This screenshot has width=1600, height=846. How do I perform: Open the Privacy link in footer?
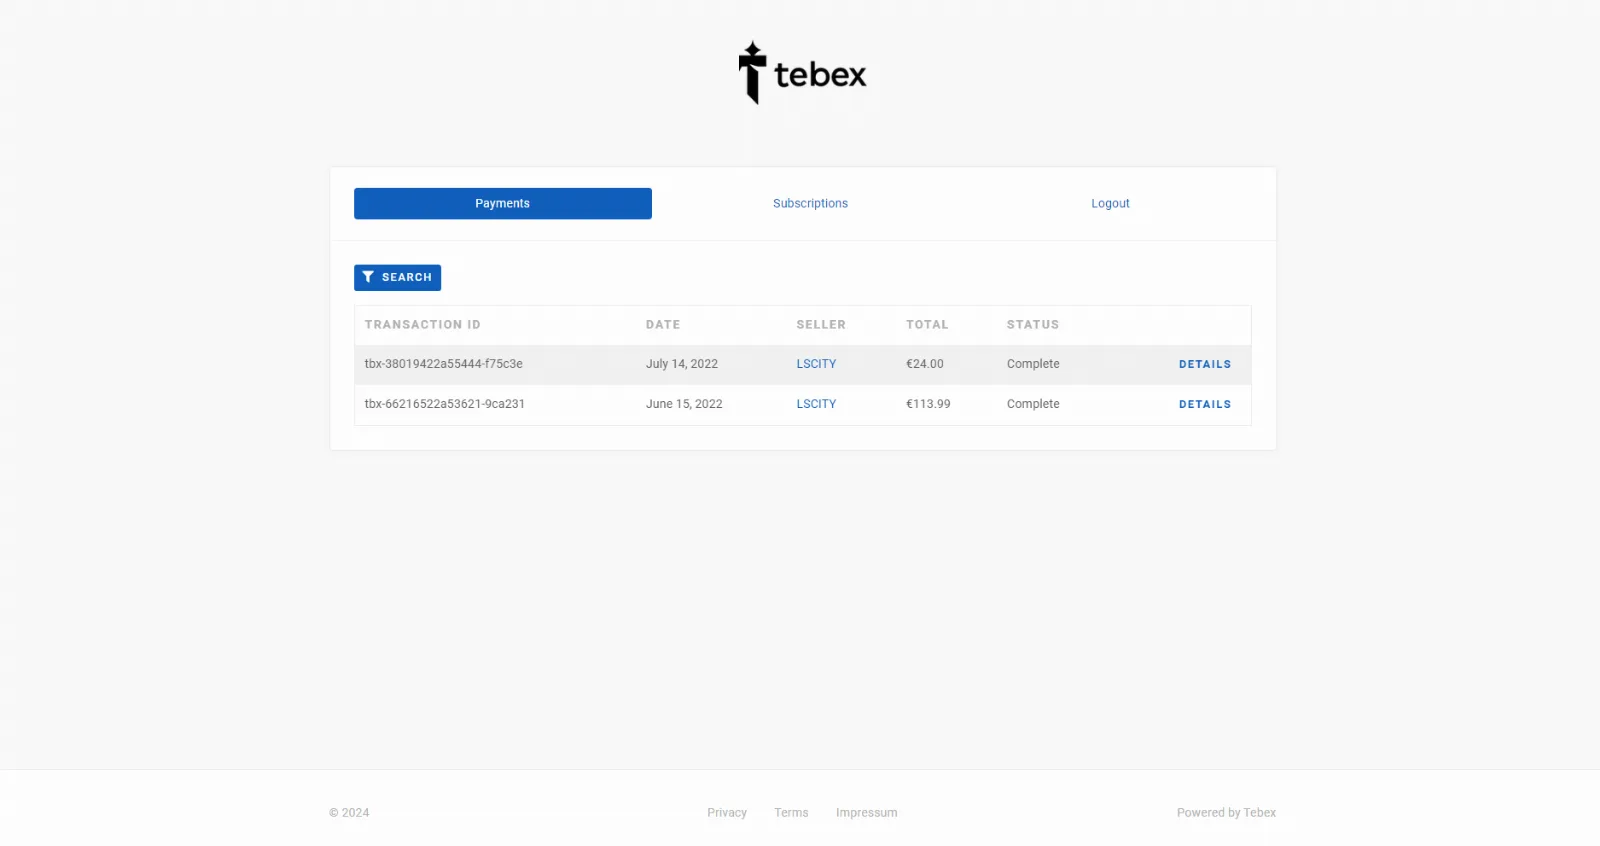[727, 813]
